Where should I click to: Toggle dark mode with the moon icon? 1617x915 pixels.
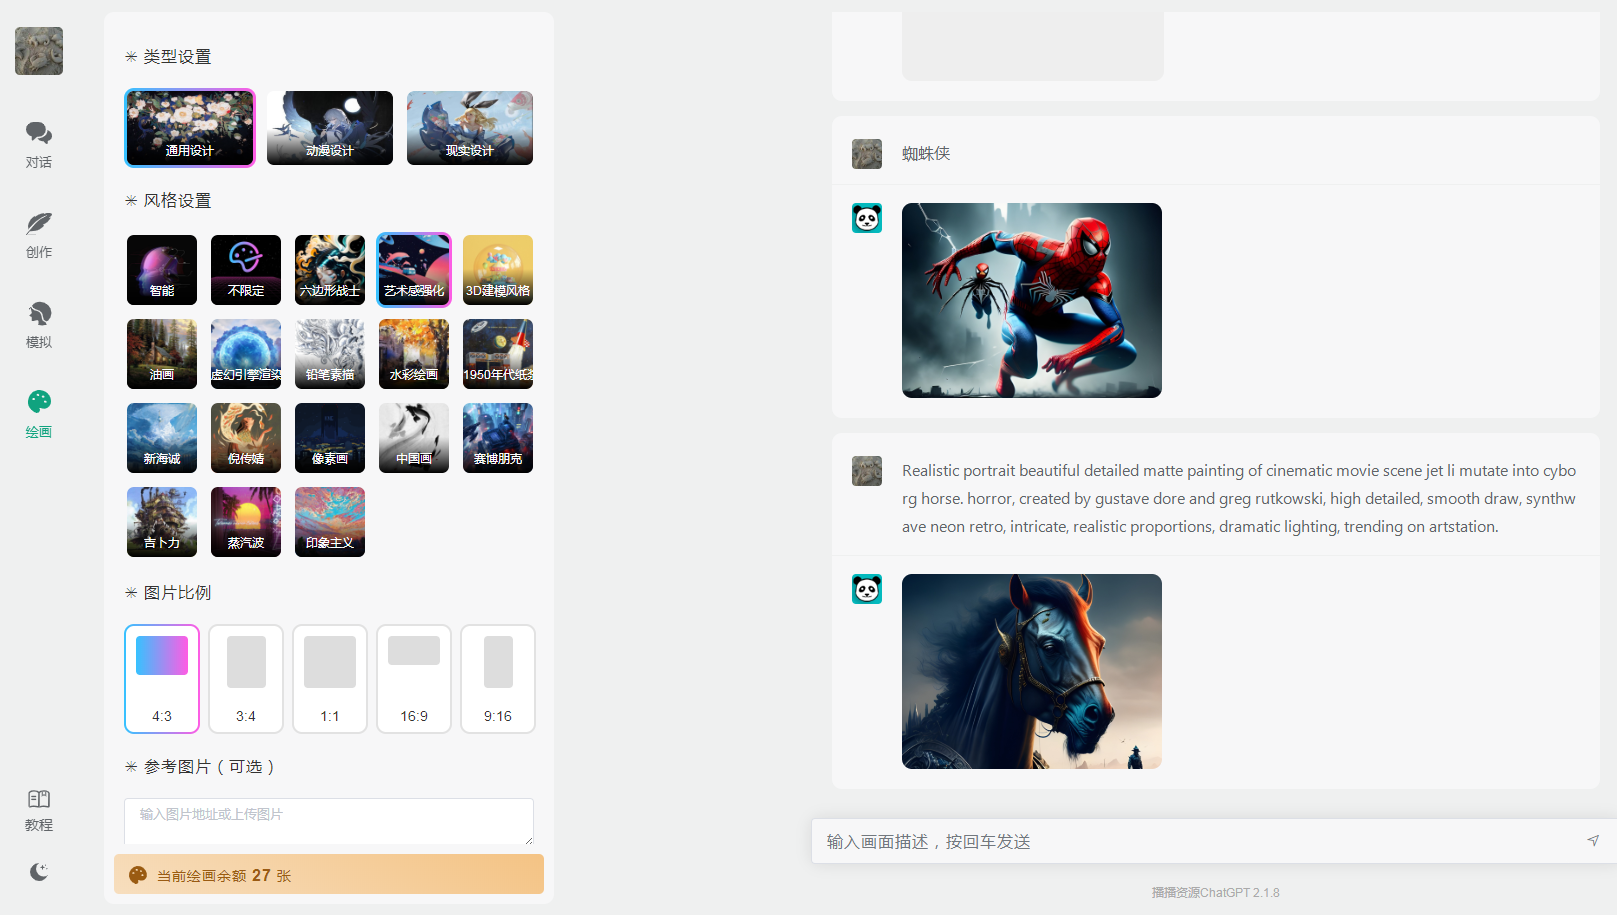pos(39,872)
